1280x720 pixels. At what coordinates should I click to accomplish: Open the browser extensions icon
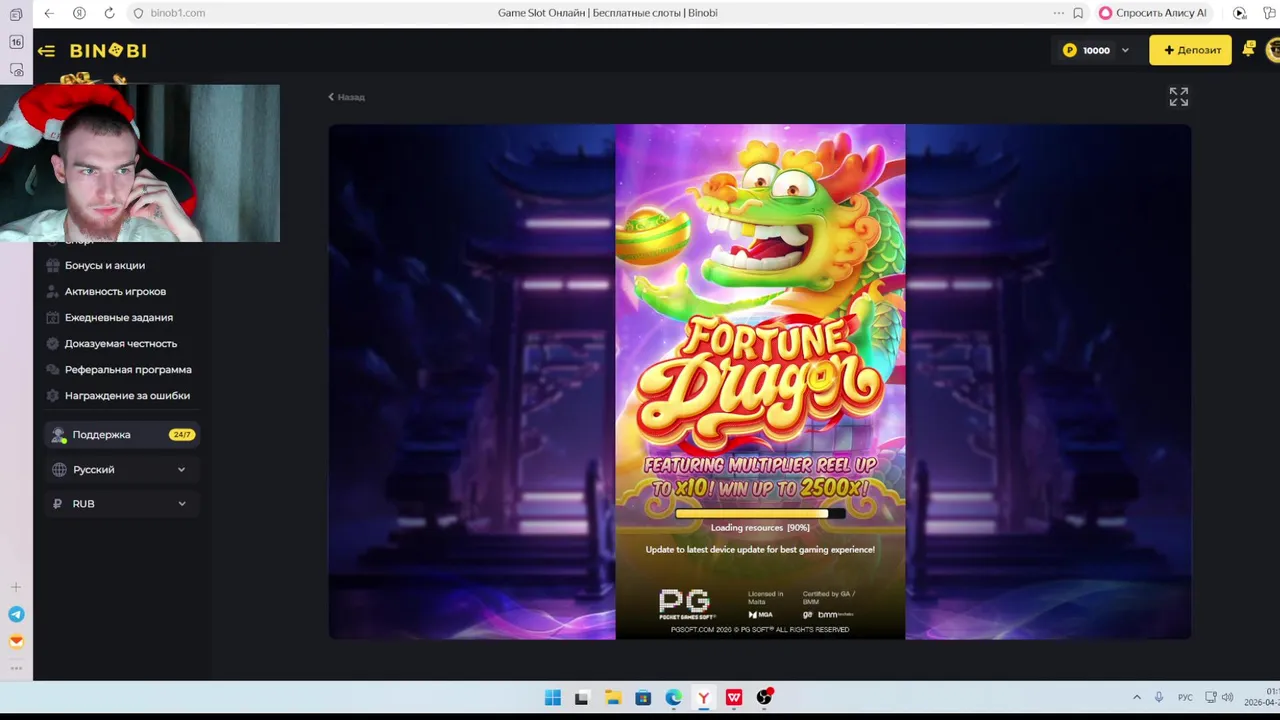1270,13
